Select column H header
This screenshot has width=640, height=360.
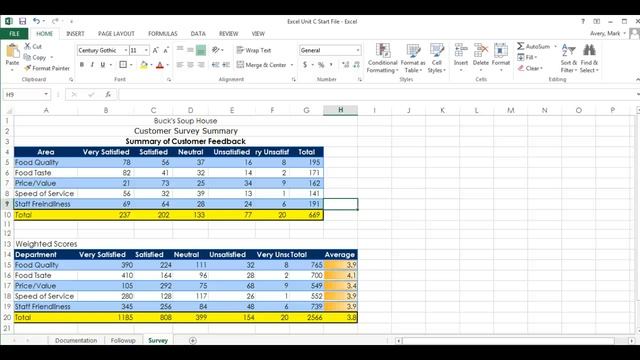coord(340,110)
